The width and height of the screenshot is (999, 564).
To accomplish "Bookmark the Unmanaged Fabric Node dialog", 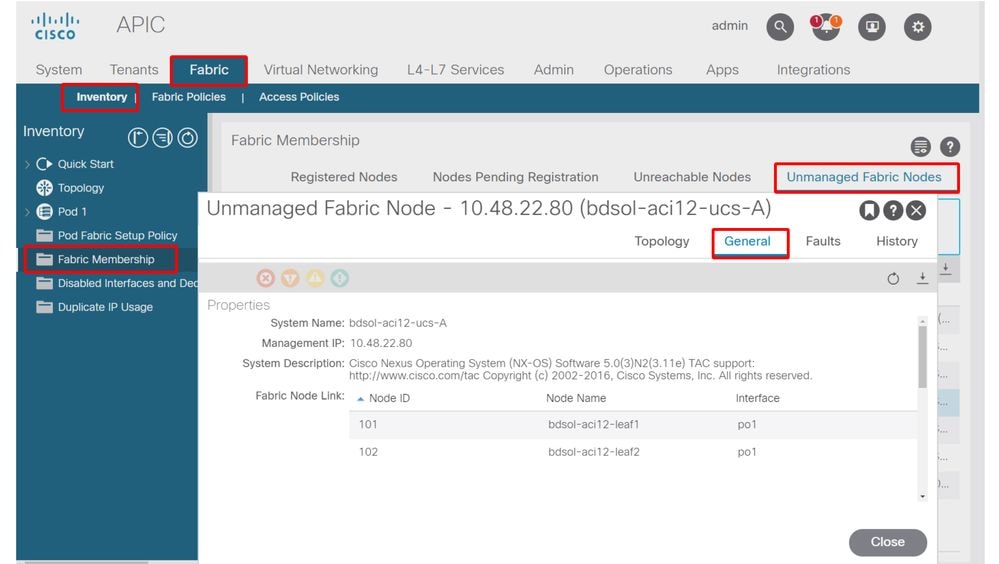I will (x=869, y=210).
